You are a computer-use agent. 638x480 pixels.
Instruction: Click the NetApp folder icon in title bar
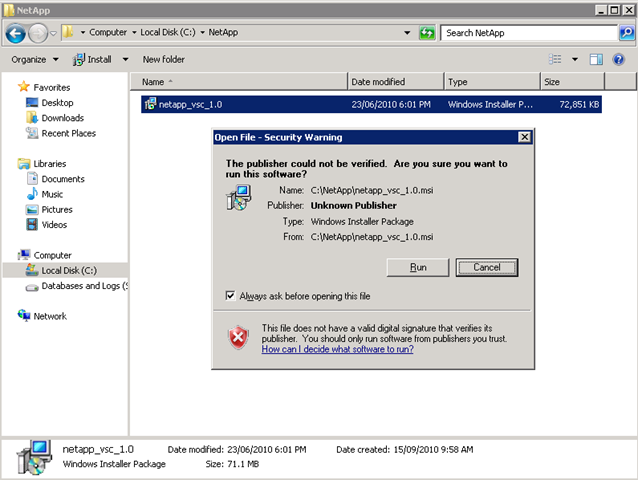pyautogui.click(x=9, y=10)
